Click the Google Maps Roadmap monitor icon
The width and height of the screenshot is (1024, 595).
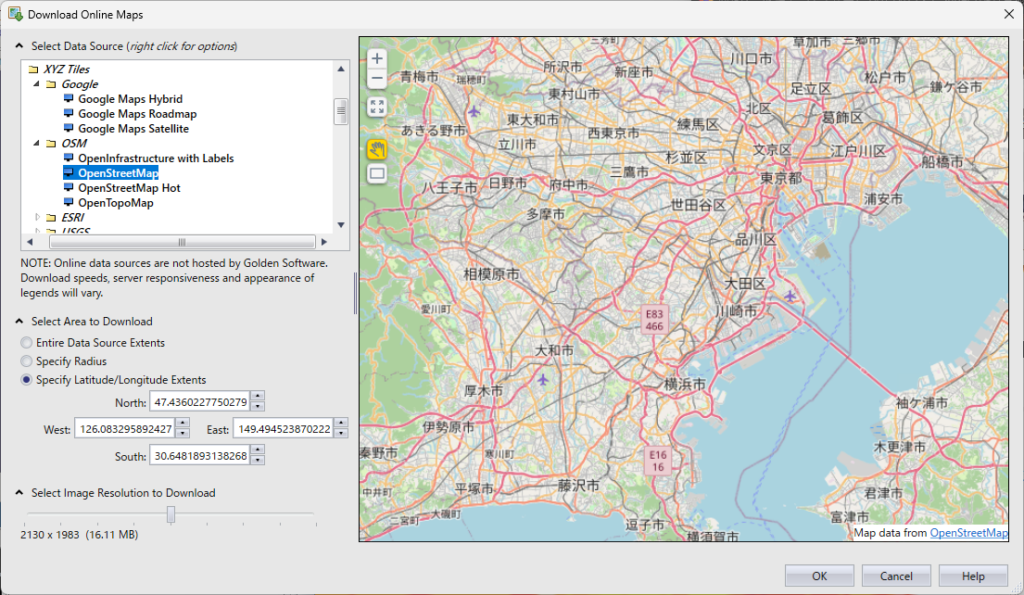click(x=69, y=114)
